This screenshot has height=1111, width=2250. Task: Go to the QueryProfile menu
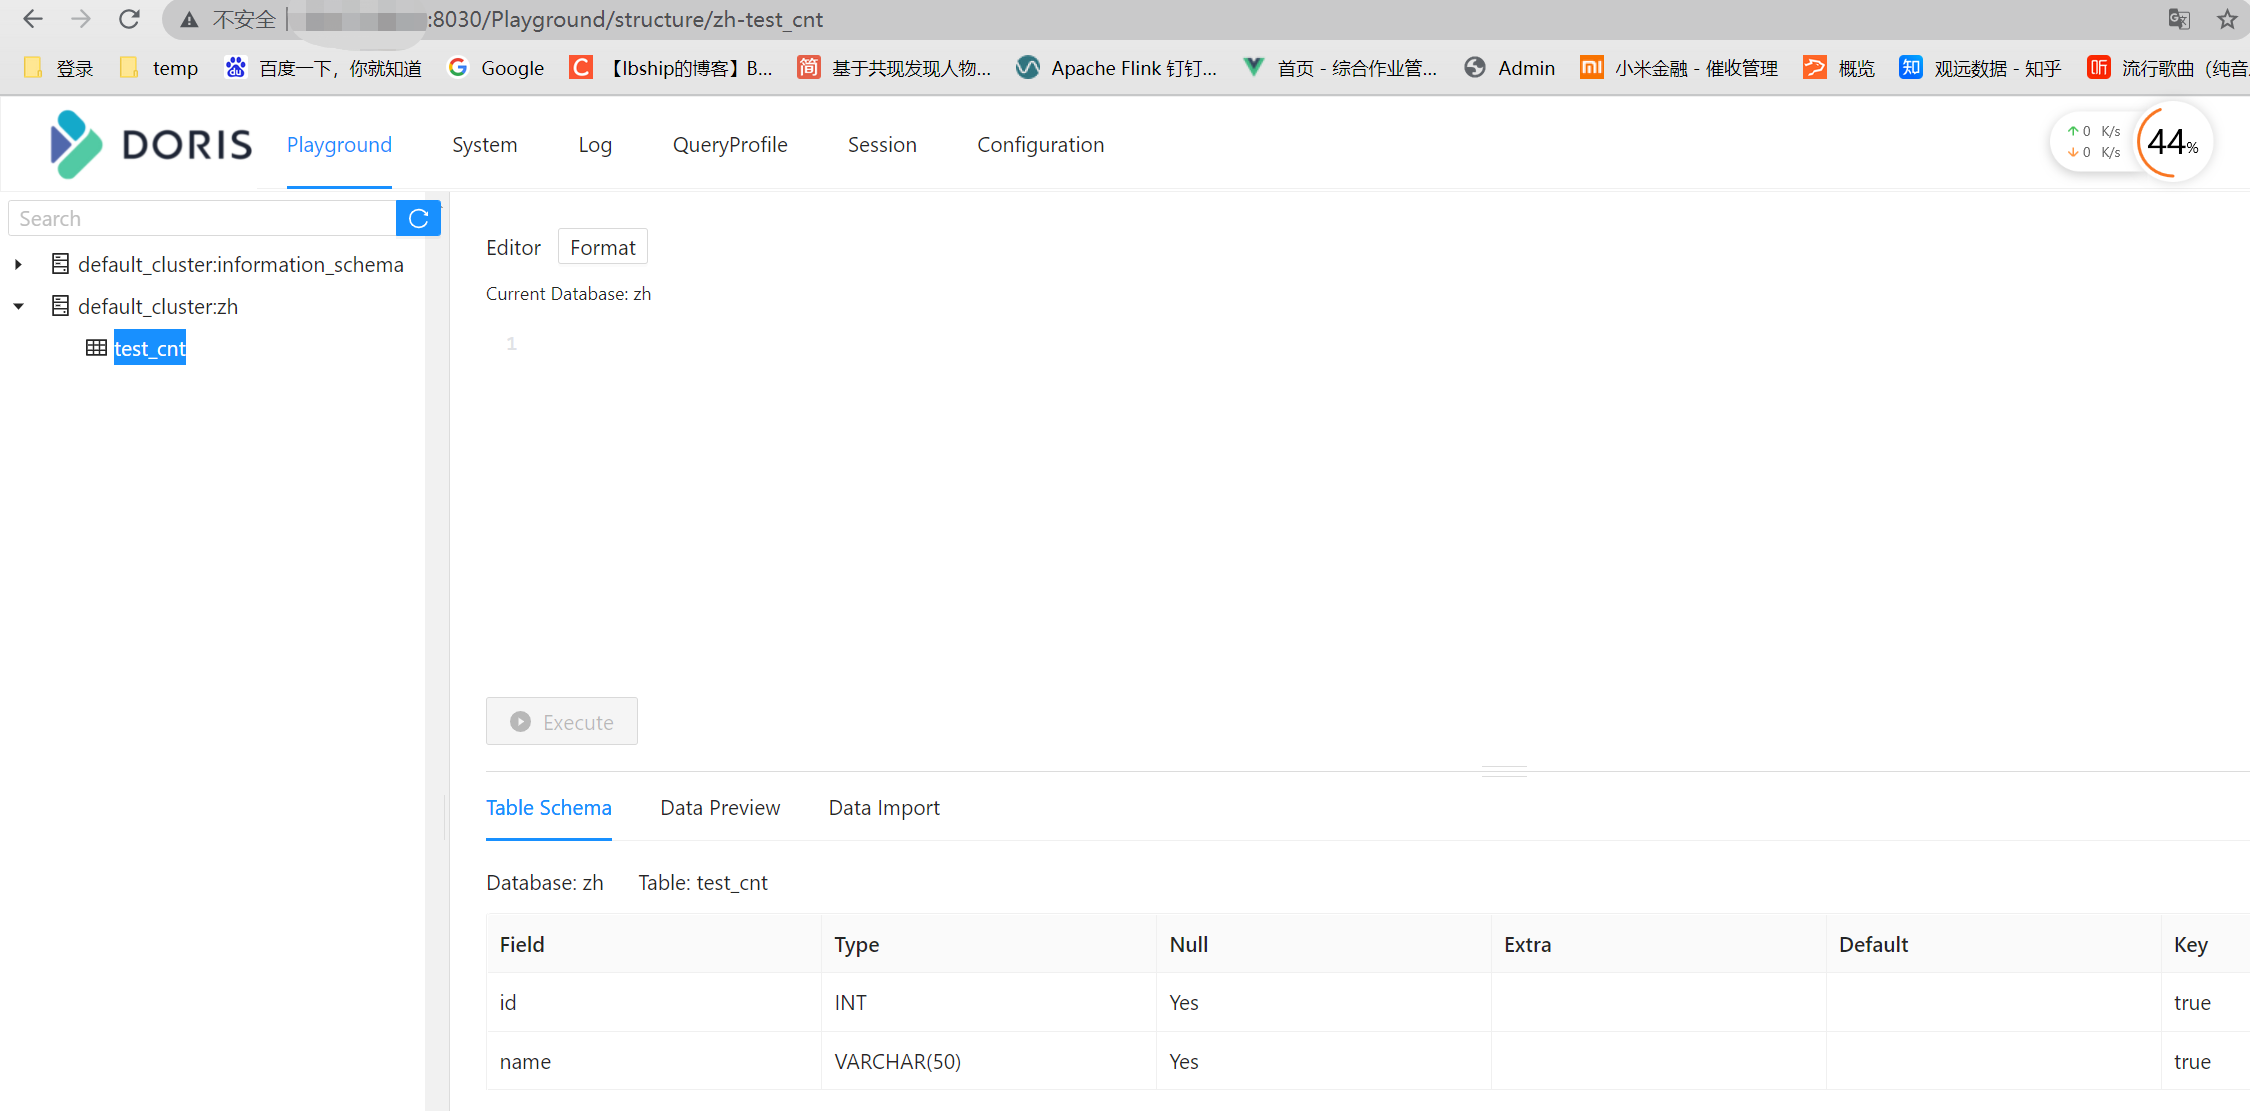[x=730, y=145]
